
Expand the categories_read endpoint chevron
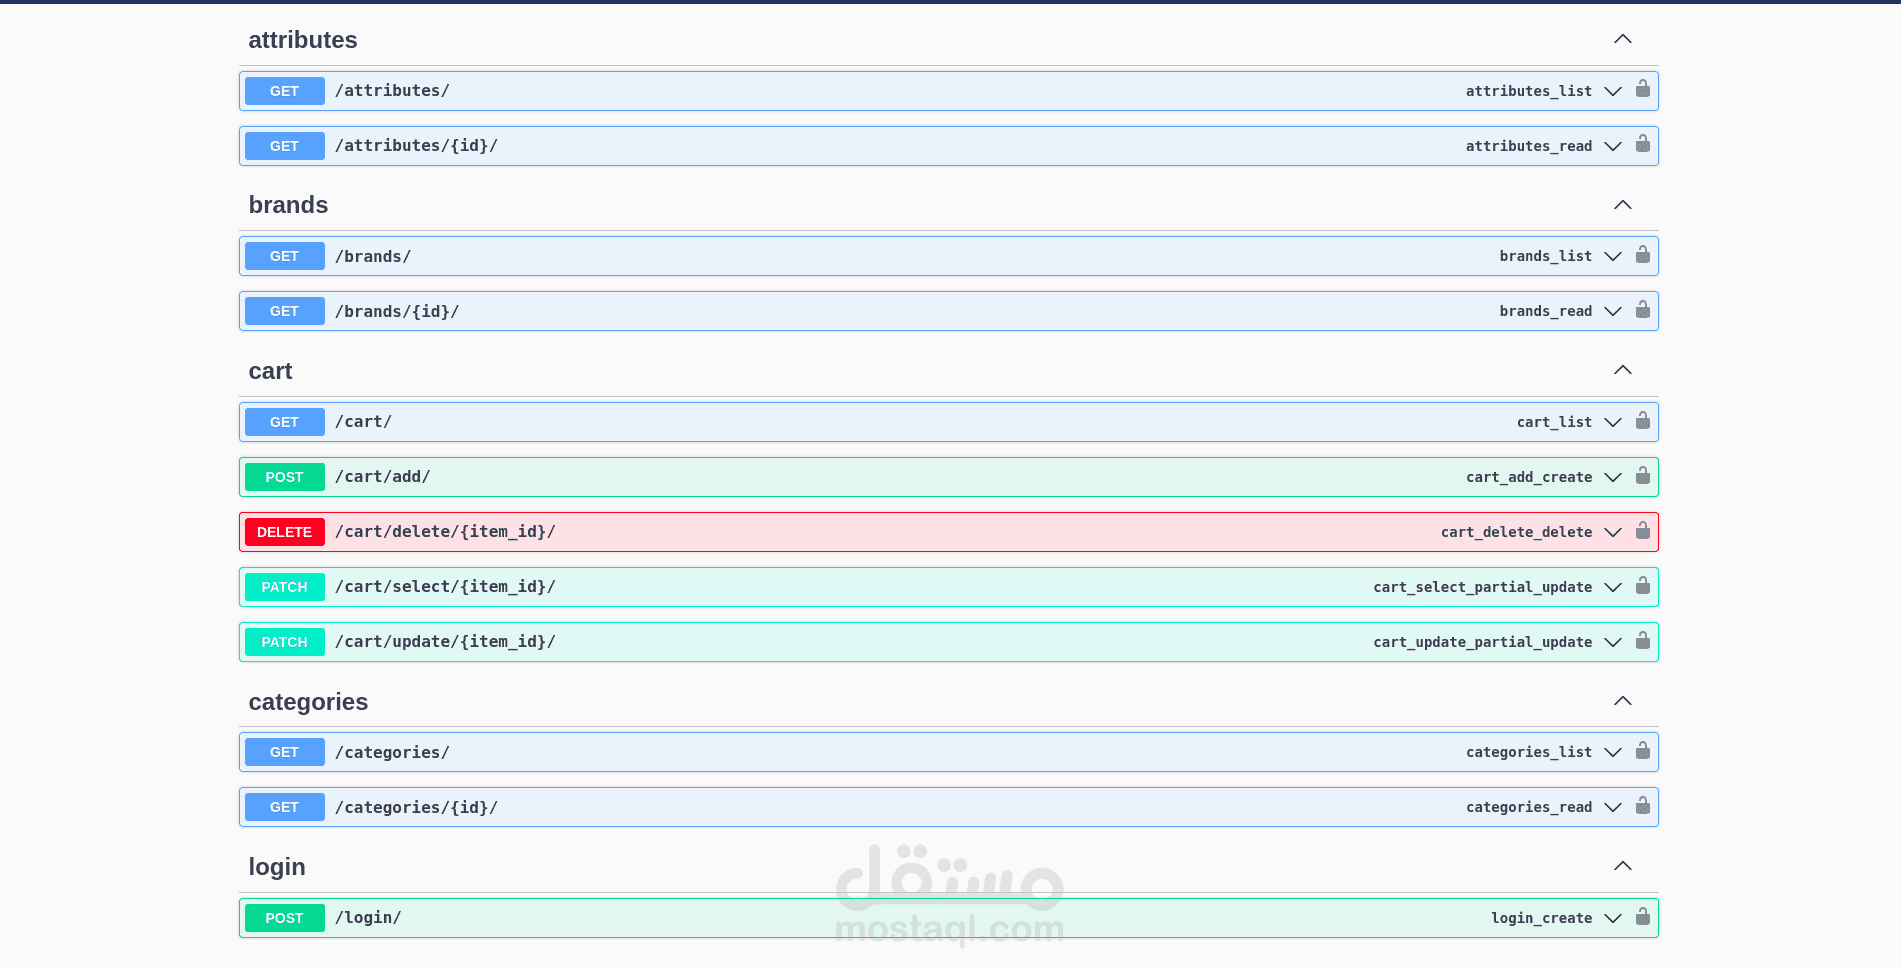1613,807
